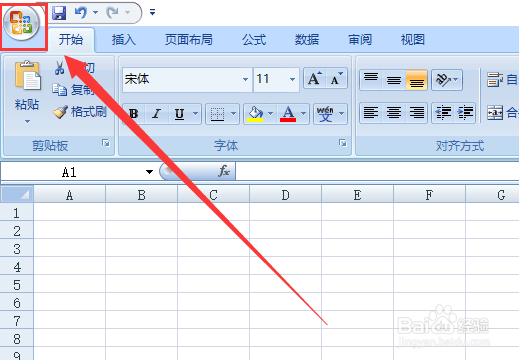The width and height of the screenshot is (519, 360).
Task: Cut selection with scissors icon
Action: 60,68
